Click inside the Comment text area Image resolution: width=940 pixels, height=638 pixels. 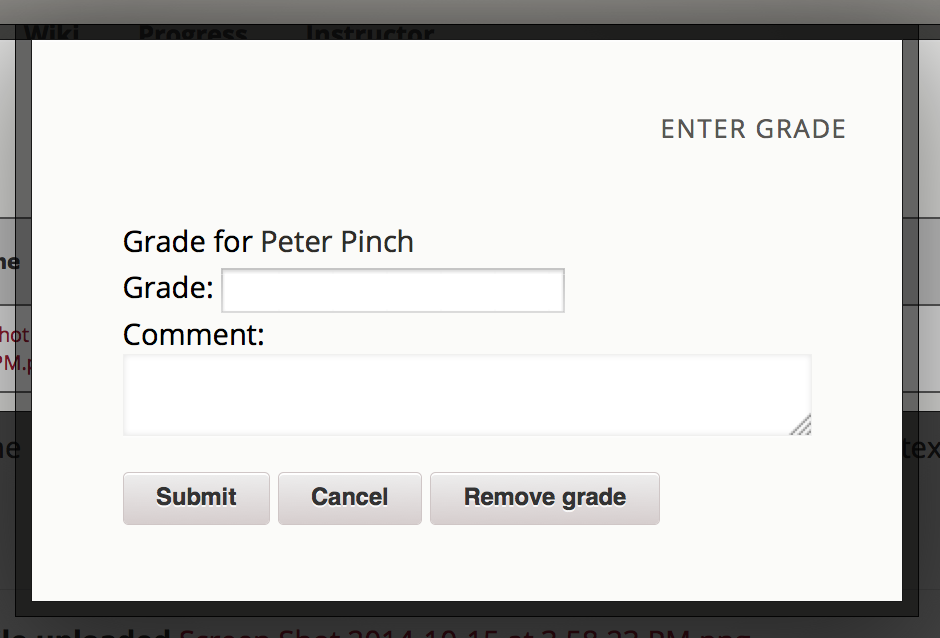pyautogui.click(x=467, y=395)
